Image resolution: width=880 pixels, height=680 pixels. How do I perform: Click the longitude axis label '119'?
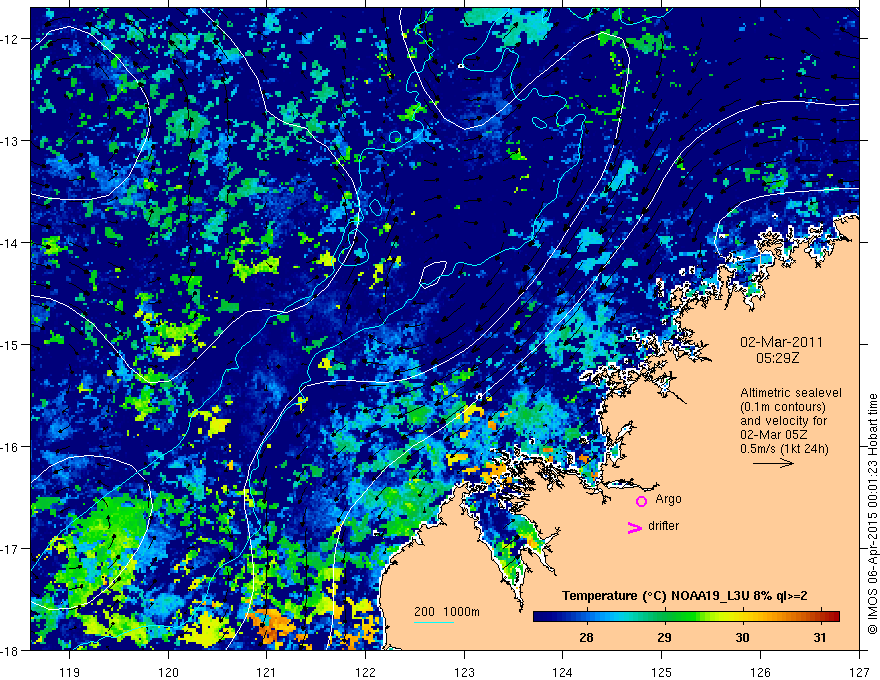pos(70,672)
